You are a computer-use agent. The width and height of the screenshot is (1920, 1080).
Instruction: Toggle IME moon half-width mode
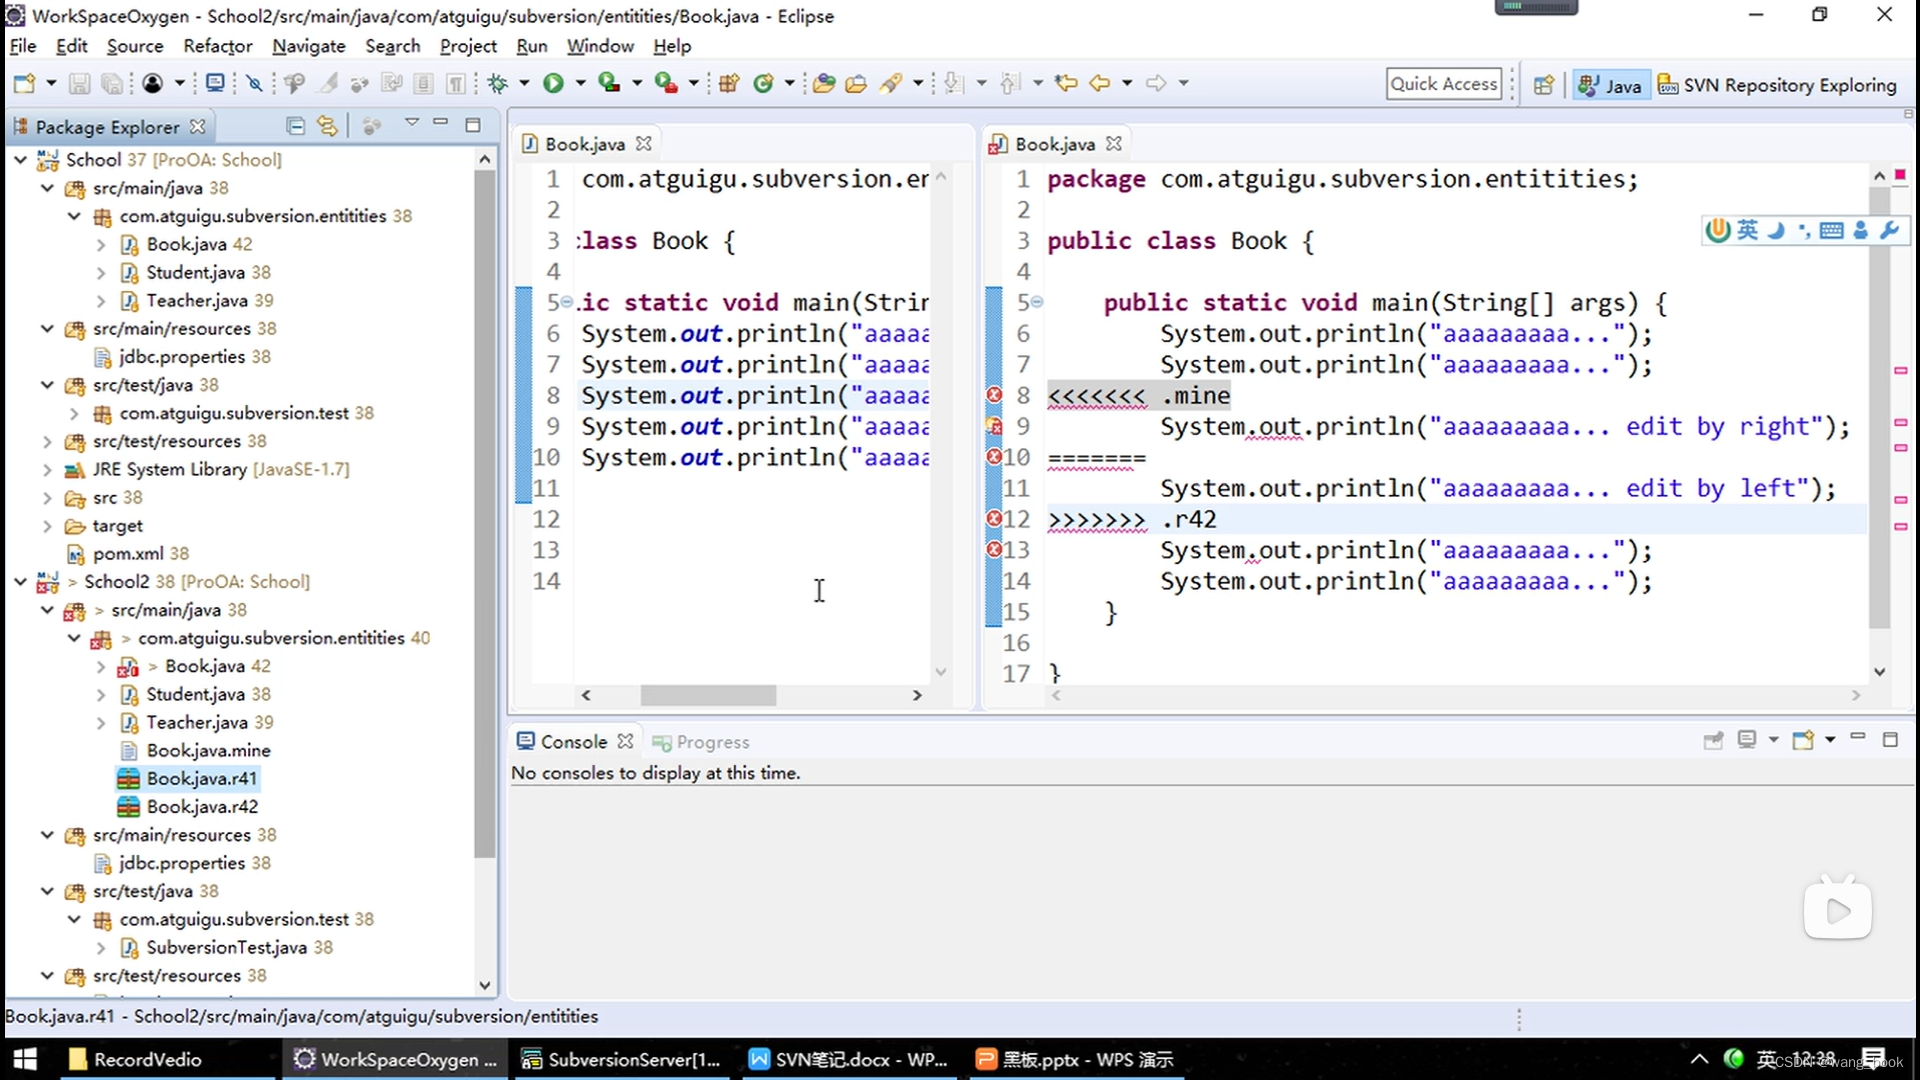(1776, 230)
